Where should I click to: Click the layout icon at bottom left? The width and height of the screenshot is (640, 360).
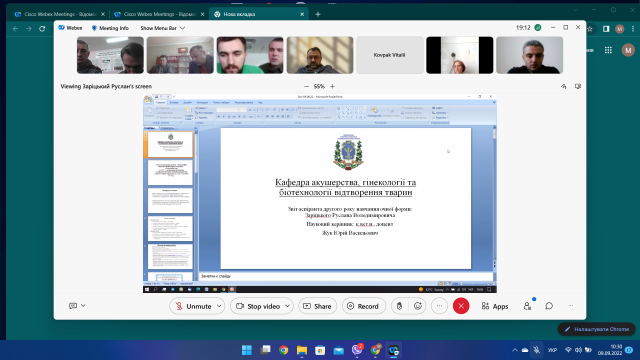(73, 306)
